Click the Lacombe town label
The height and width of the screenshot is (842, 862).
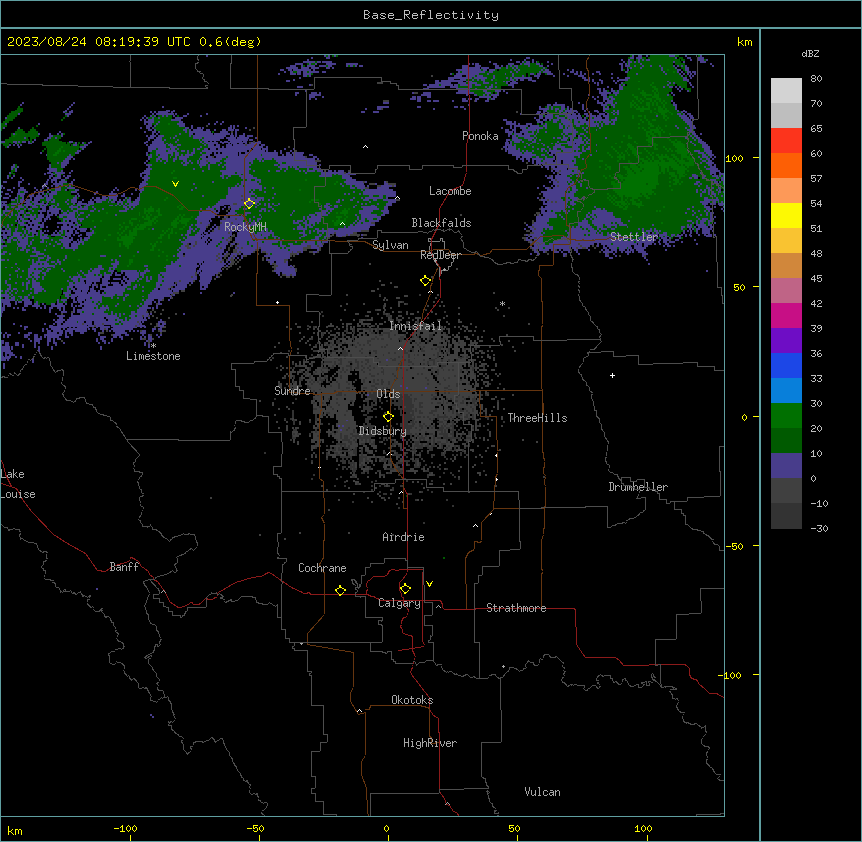(450, 191)
